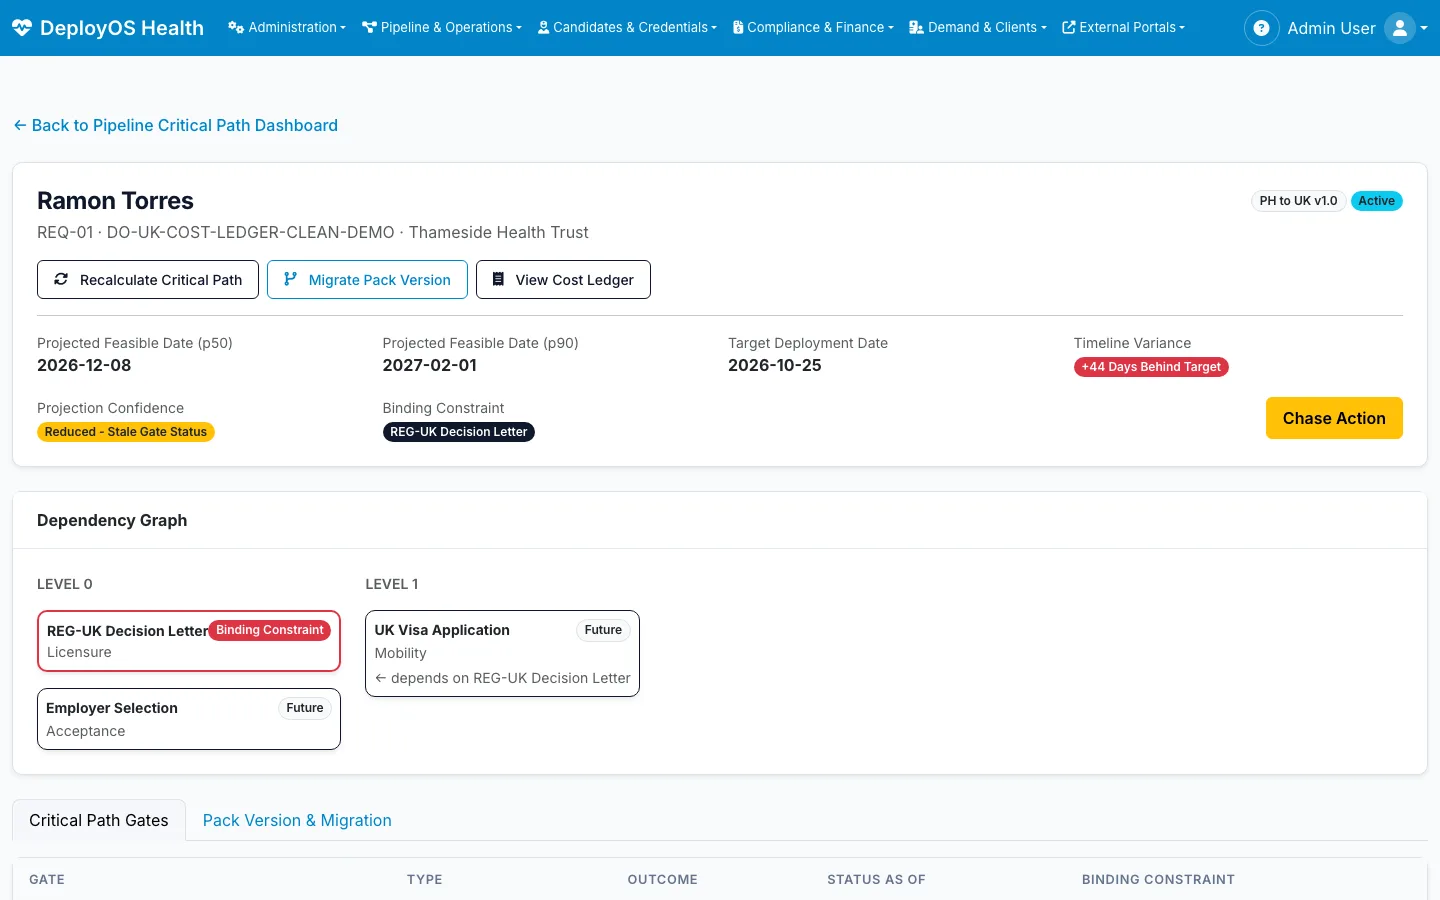Open the Compliance & Finance dropdown
This screenshot has width=1440, height=900.
pos(813,27)
